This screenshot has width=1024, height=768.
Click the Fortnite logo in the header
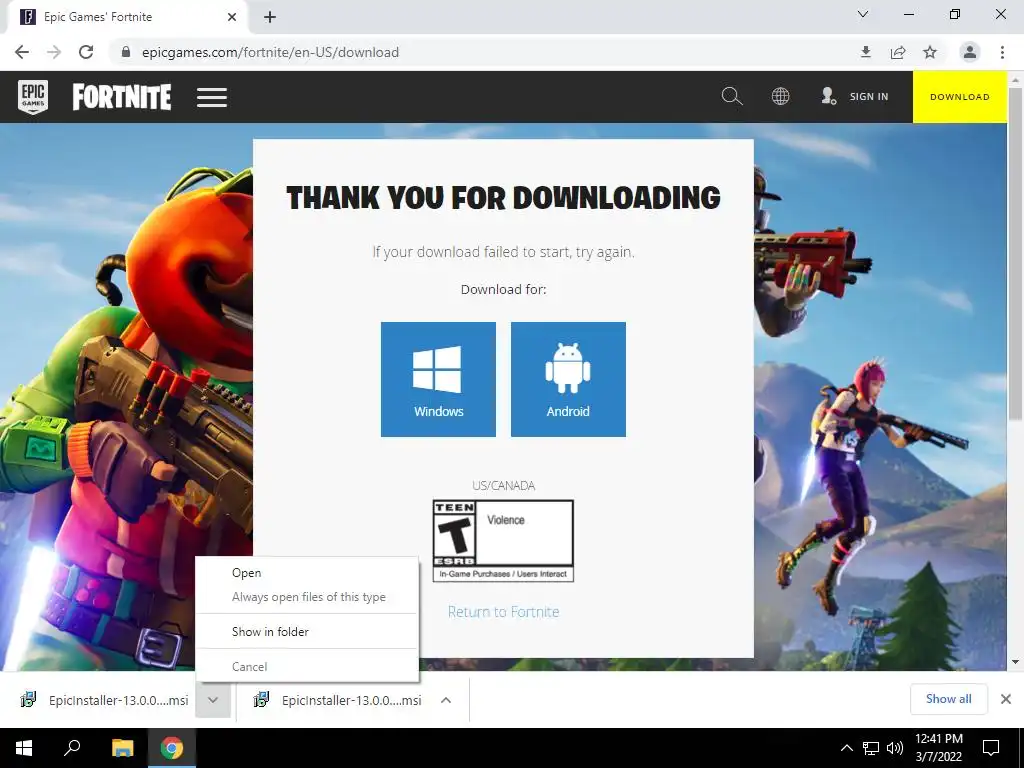point(121,97)
